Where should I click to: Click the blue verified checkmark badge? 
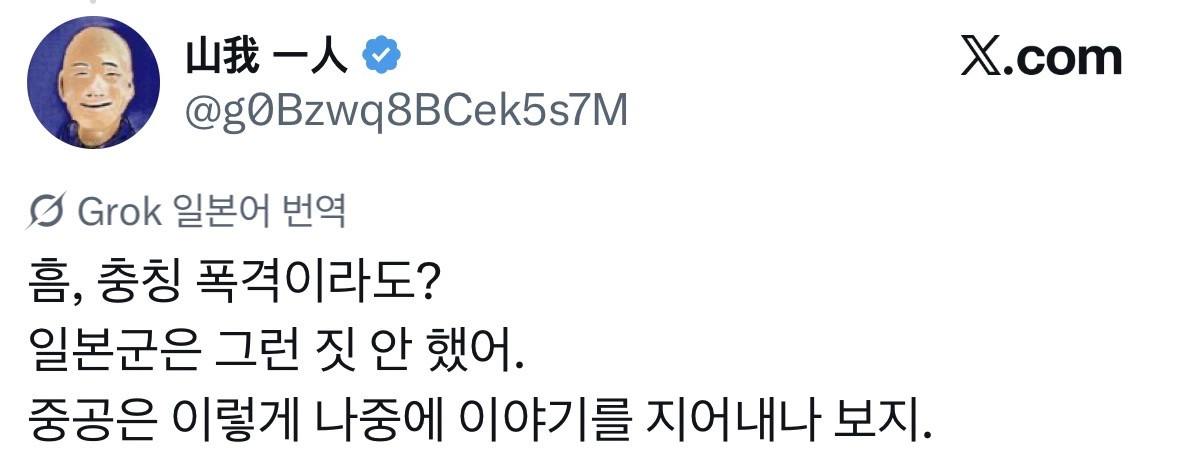coord(383,55)
